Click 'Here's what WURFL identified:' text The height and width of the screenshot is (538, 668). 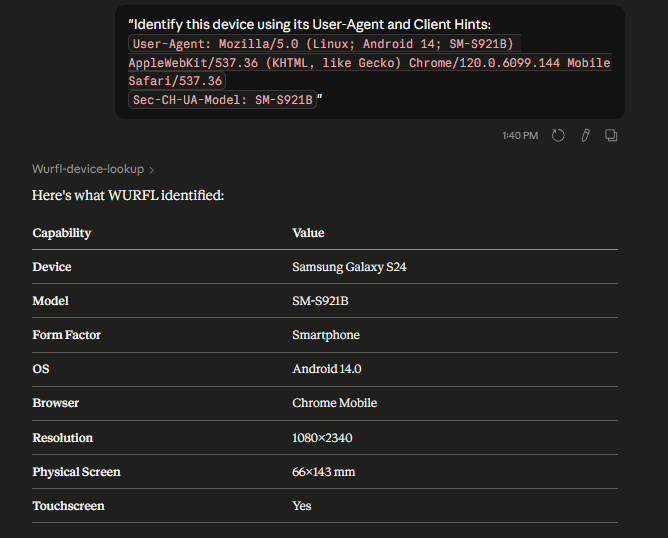tap(128, 195)
